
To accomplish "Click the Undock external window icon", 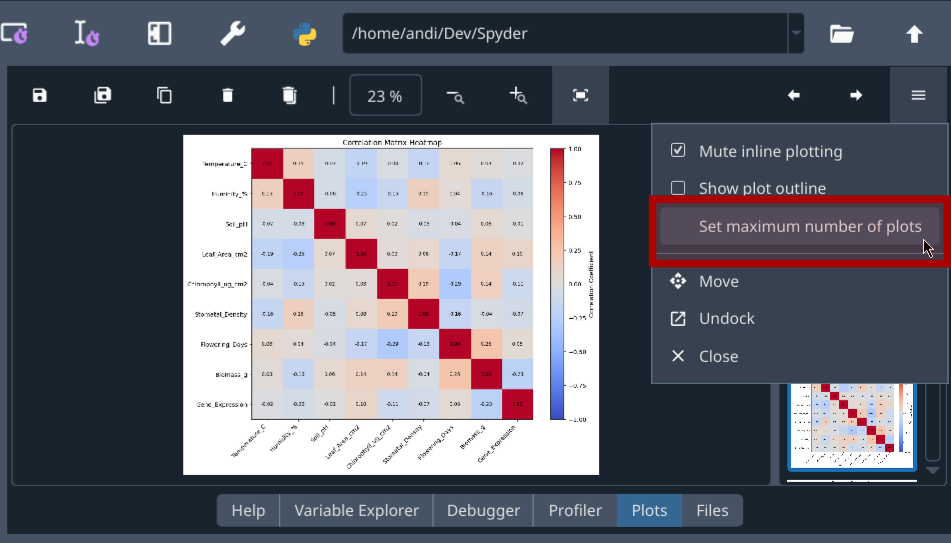I will (x=678, y=319).
